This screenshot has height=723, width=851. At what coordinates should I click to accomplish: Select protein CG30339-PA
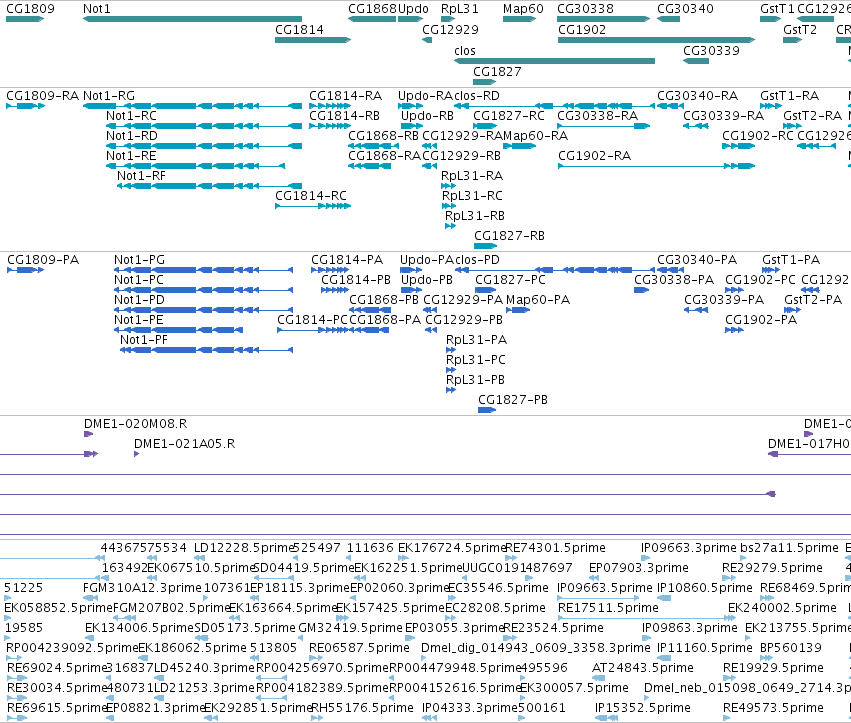point(696,310)
